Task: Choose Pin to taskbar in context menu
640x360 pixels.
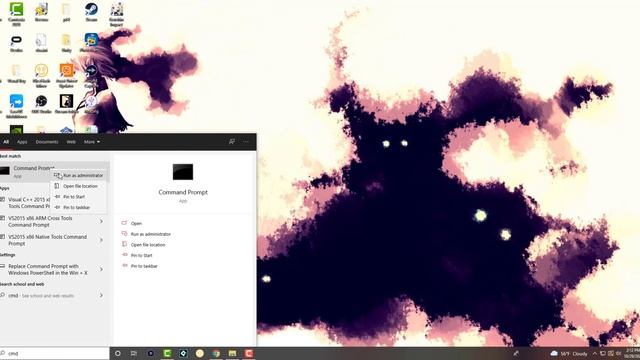Action: [x=78, y=207]
